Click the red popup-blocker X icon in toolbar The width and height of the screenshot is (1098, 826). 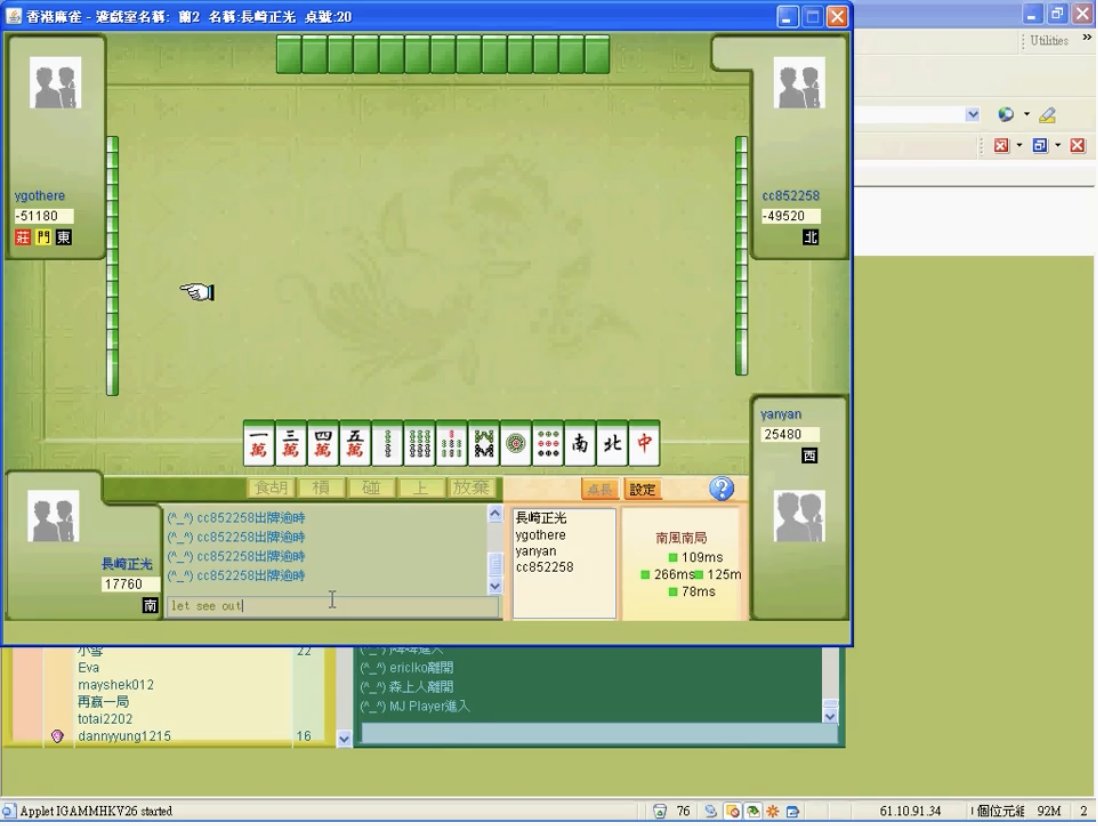tap(1001, 145)
